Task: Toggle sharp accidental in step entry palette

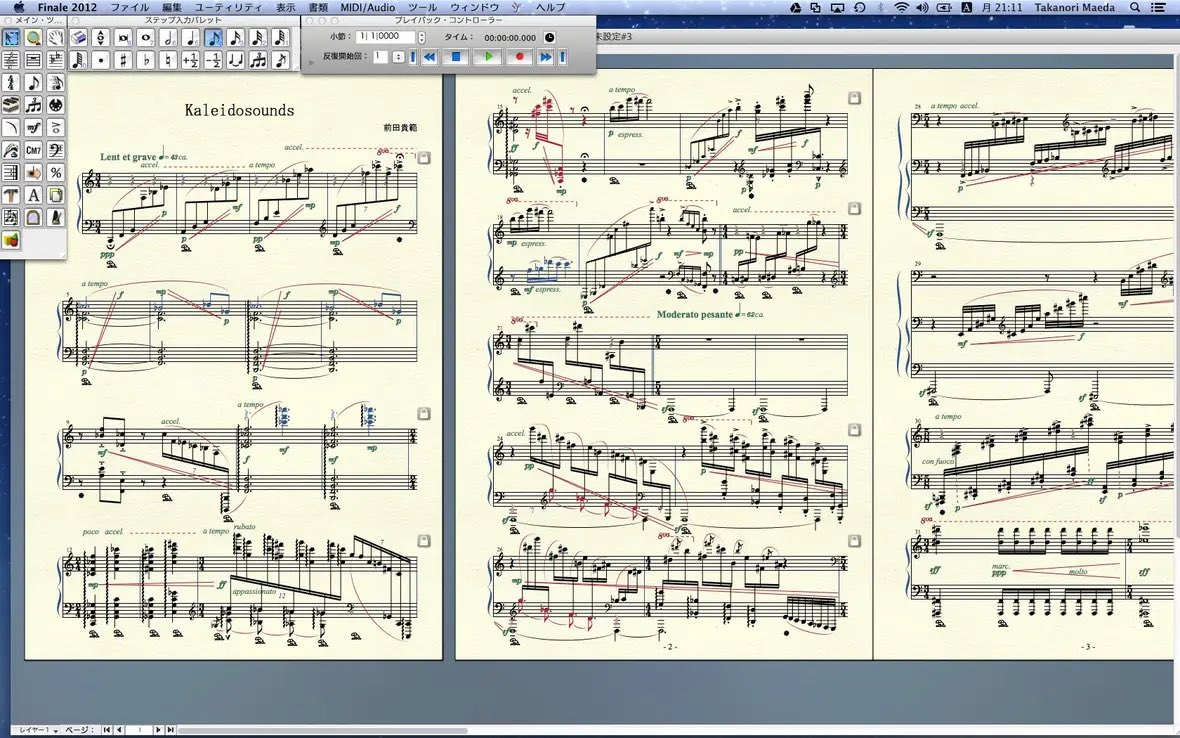Action: [x=123, y=60]
